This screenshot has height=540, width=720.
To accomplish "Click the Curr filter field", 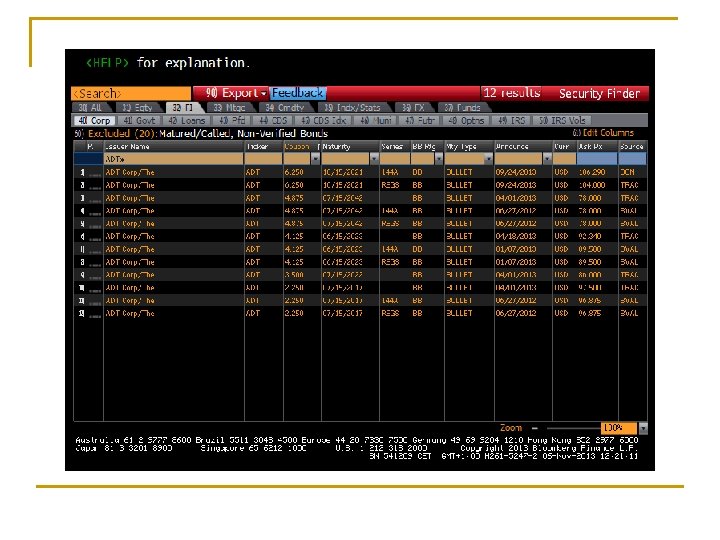I will click(564, 159).
